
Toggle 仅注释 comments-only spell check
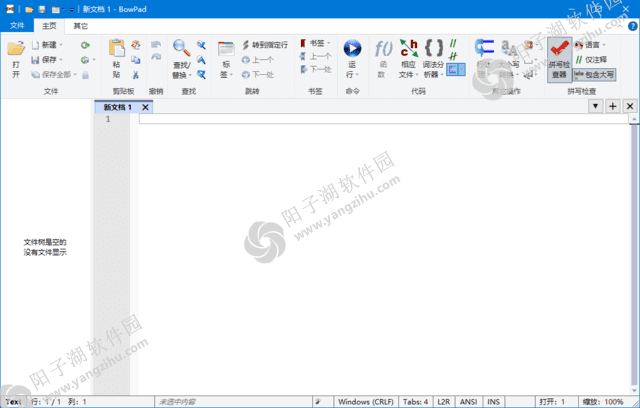coord(594,59)
